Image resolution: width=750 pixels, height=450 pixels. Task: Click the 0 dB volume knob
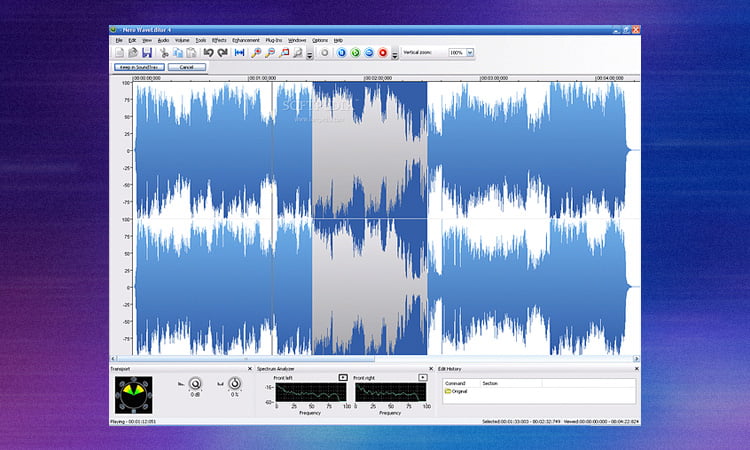point(195,384)
